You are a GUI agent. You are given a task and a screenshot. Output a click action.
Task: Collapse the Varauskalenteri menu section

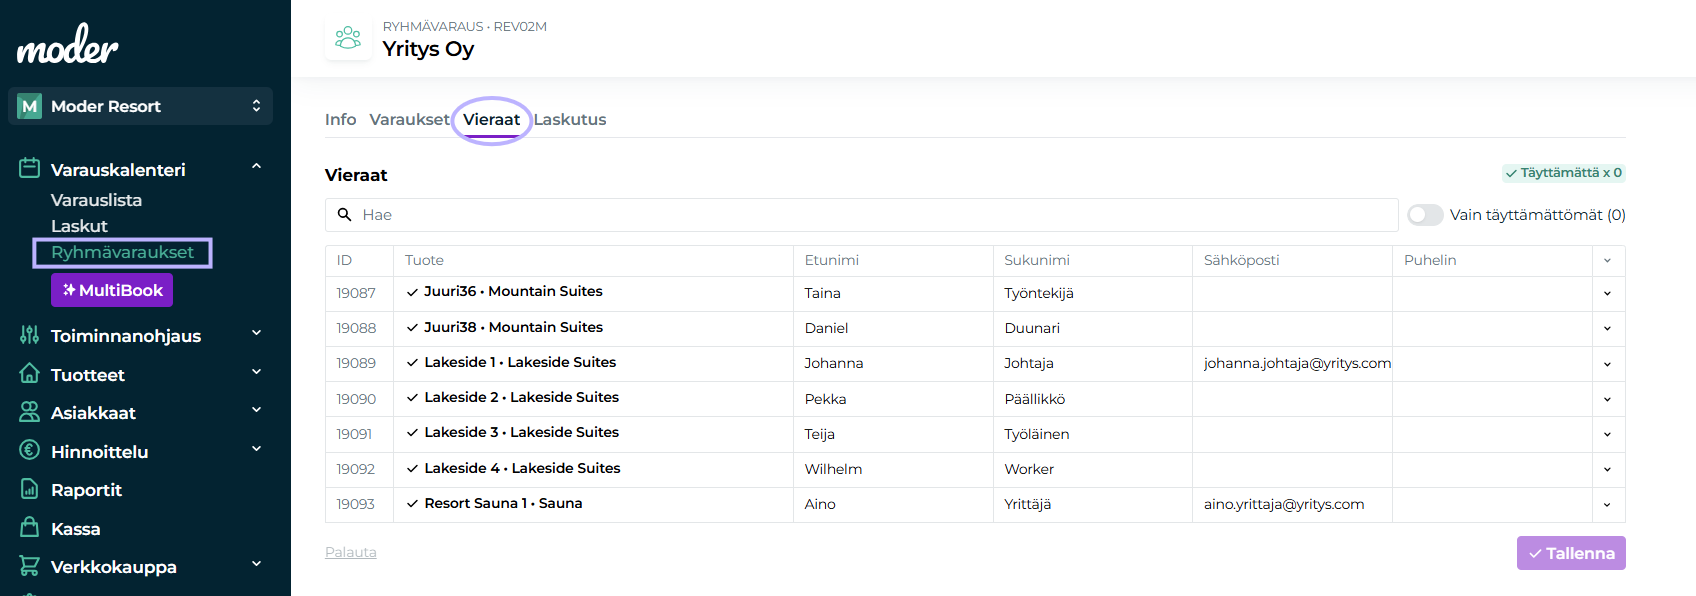coord(256,167)
